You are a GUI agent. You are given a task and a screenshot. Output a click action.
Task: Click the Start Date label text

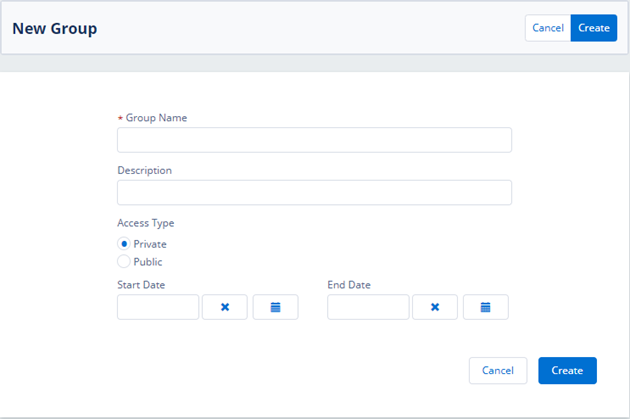[x=141, y=285]
